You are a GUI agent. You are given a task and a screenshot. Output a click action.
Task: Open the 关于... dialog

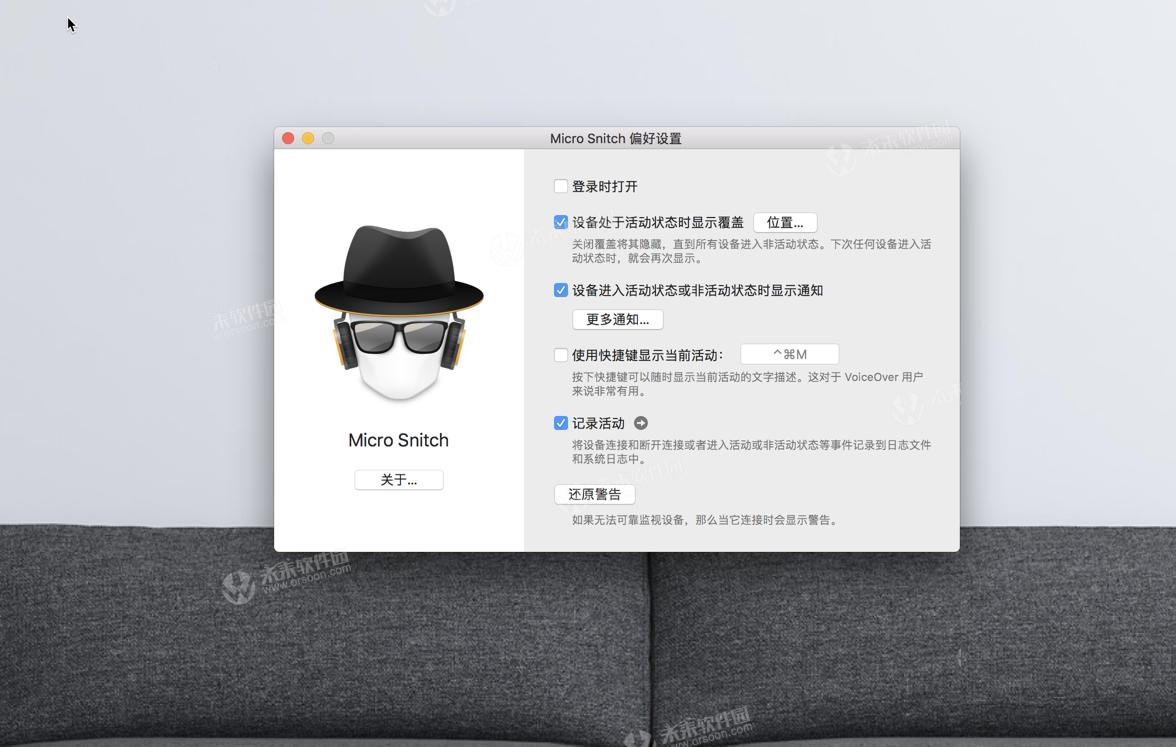coord(398,479)
